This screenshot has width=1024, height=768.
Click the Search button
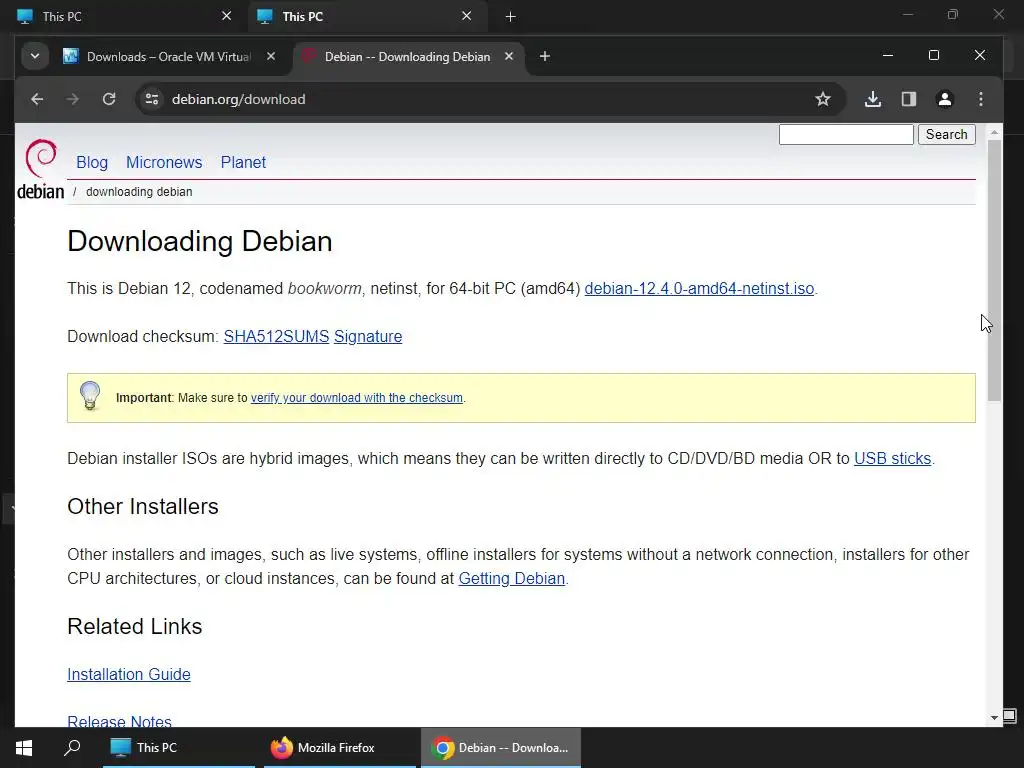[946, 135]
